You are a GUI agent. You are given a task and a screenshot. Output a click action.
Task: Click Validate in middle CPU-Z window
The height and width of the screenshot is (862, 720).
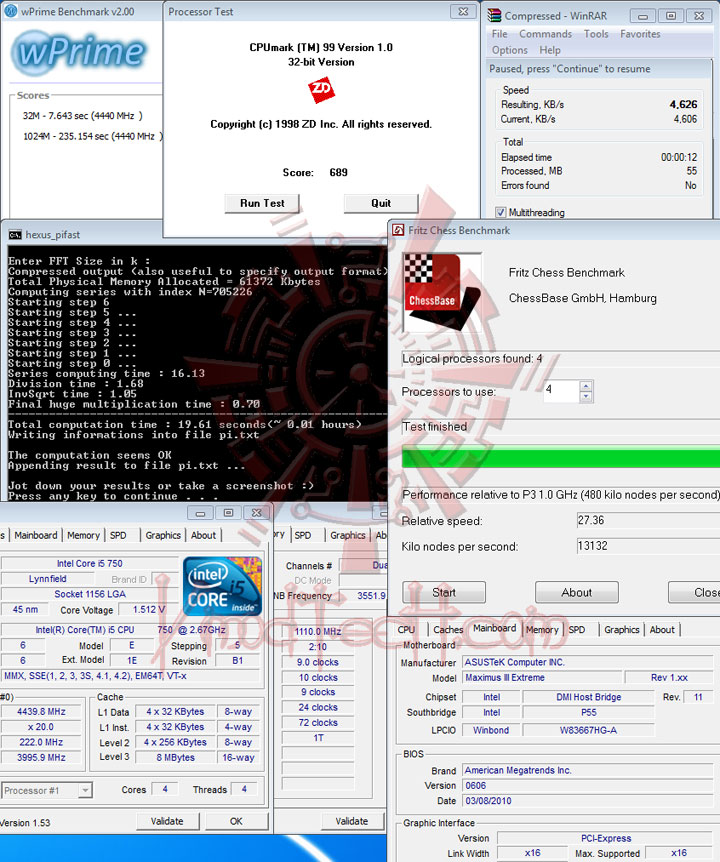pos(352,821)
